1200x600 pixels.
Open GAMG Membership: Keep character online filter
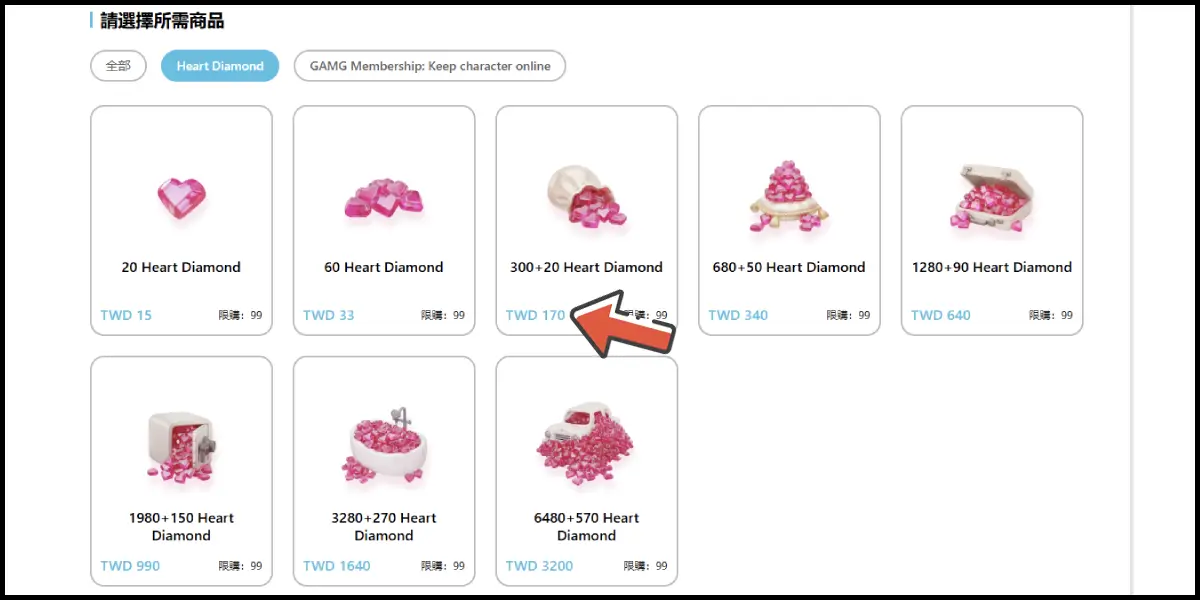click(x=430, y=66)
